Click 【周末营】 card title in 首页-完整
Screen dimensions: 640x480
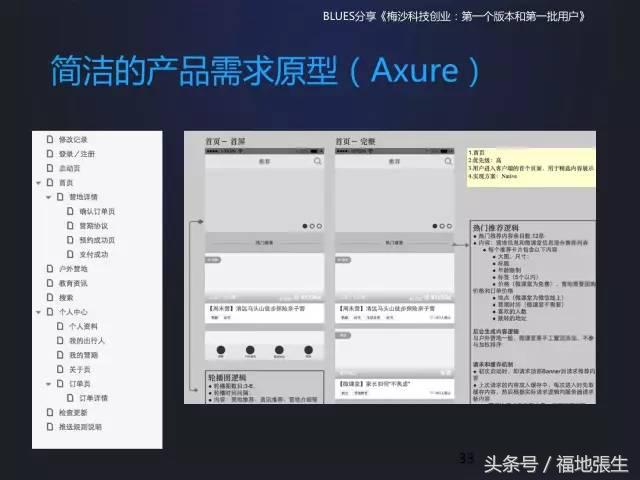[x=387, y=309]
